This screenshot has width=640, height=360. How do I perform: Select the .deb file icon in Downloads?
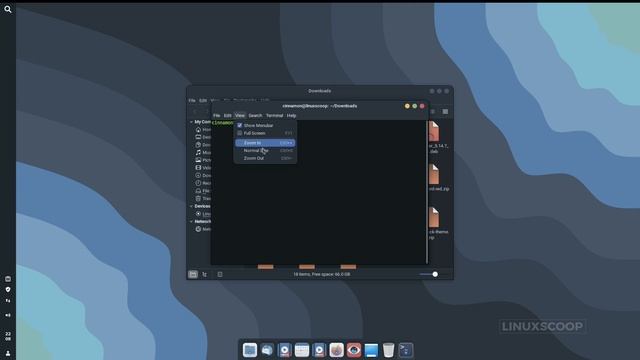[433, 131]
